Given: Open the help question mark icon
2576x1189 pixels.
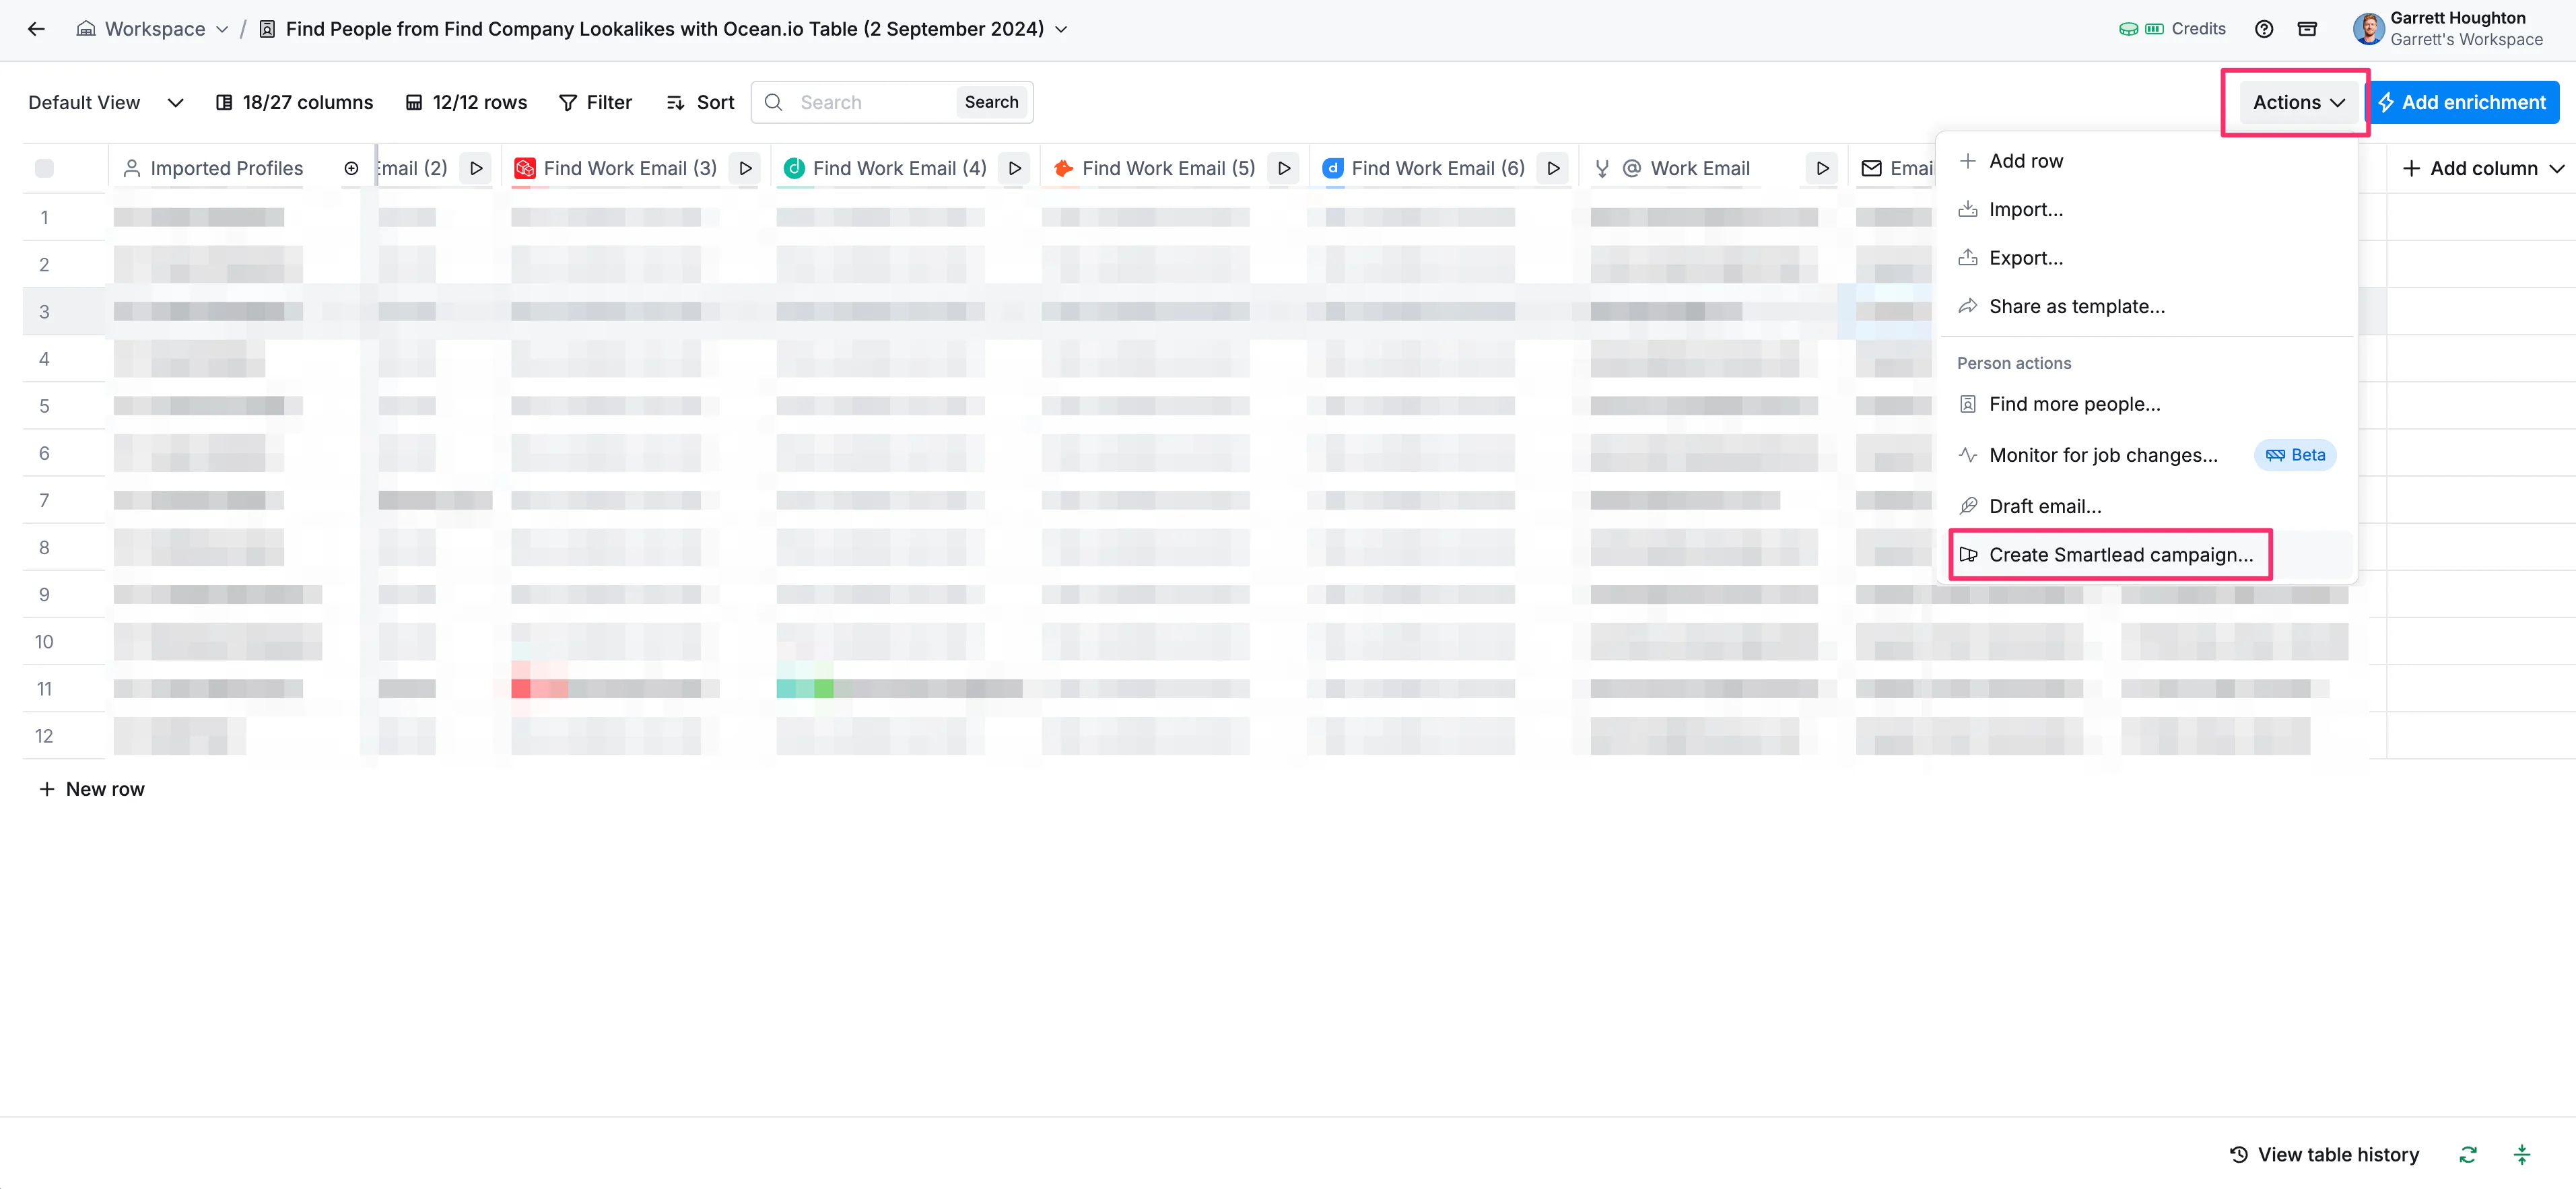Looking at the screenshot, I should (x=2264, y=29).
